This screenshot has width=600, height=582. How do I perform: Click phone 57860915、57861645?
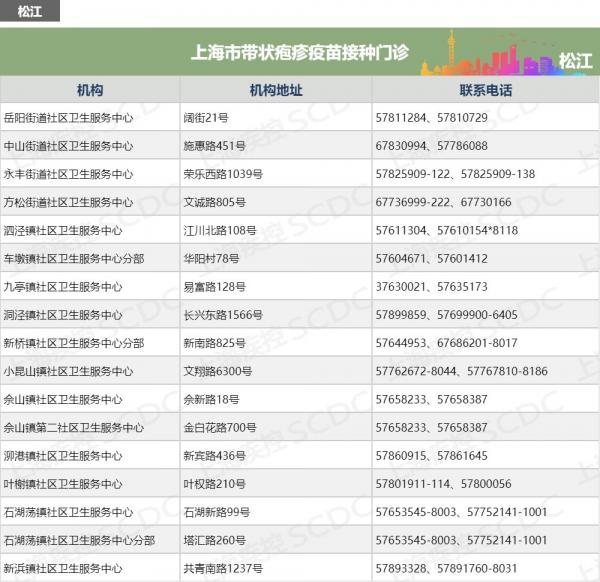pos(432,456)
